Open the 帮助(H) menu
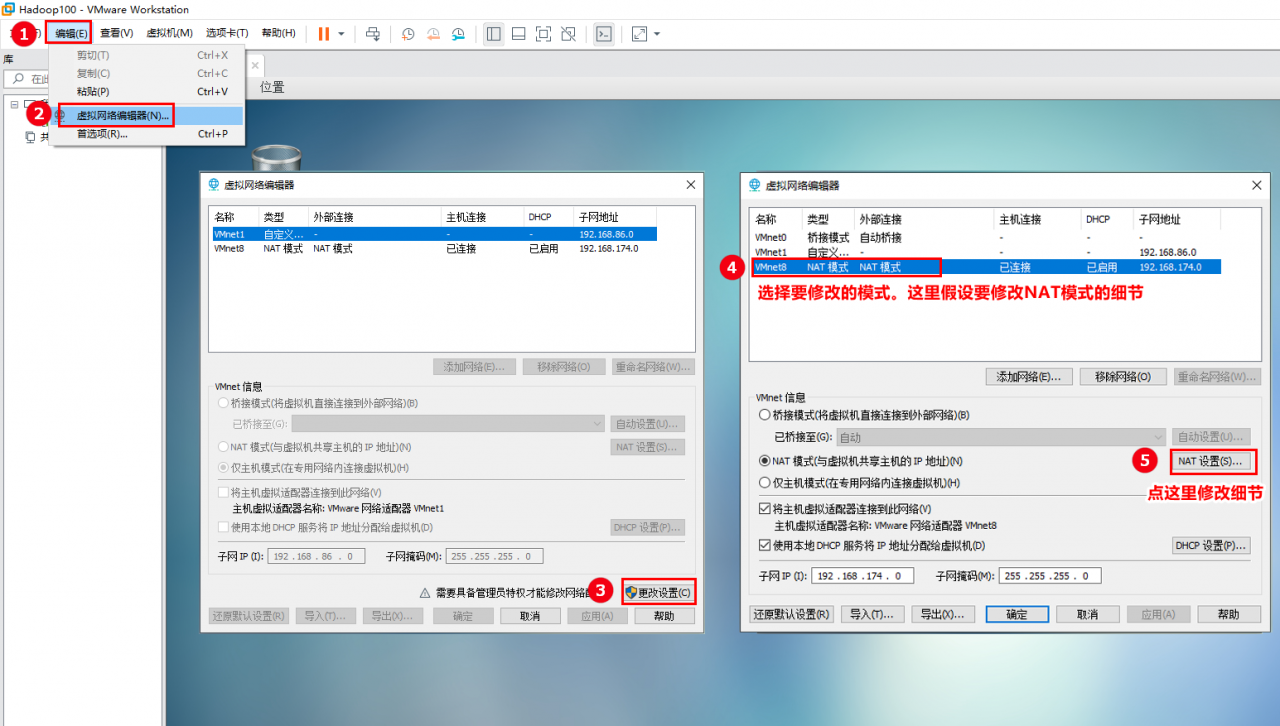Image resolution: width=1280 pixels, height=726 pixels. pos(278,33)
